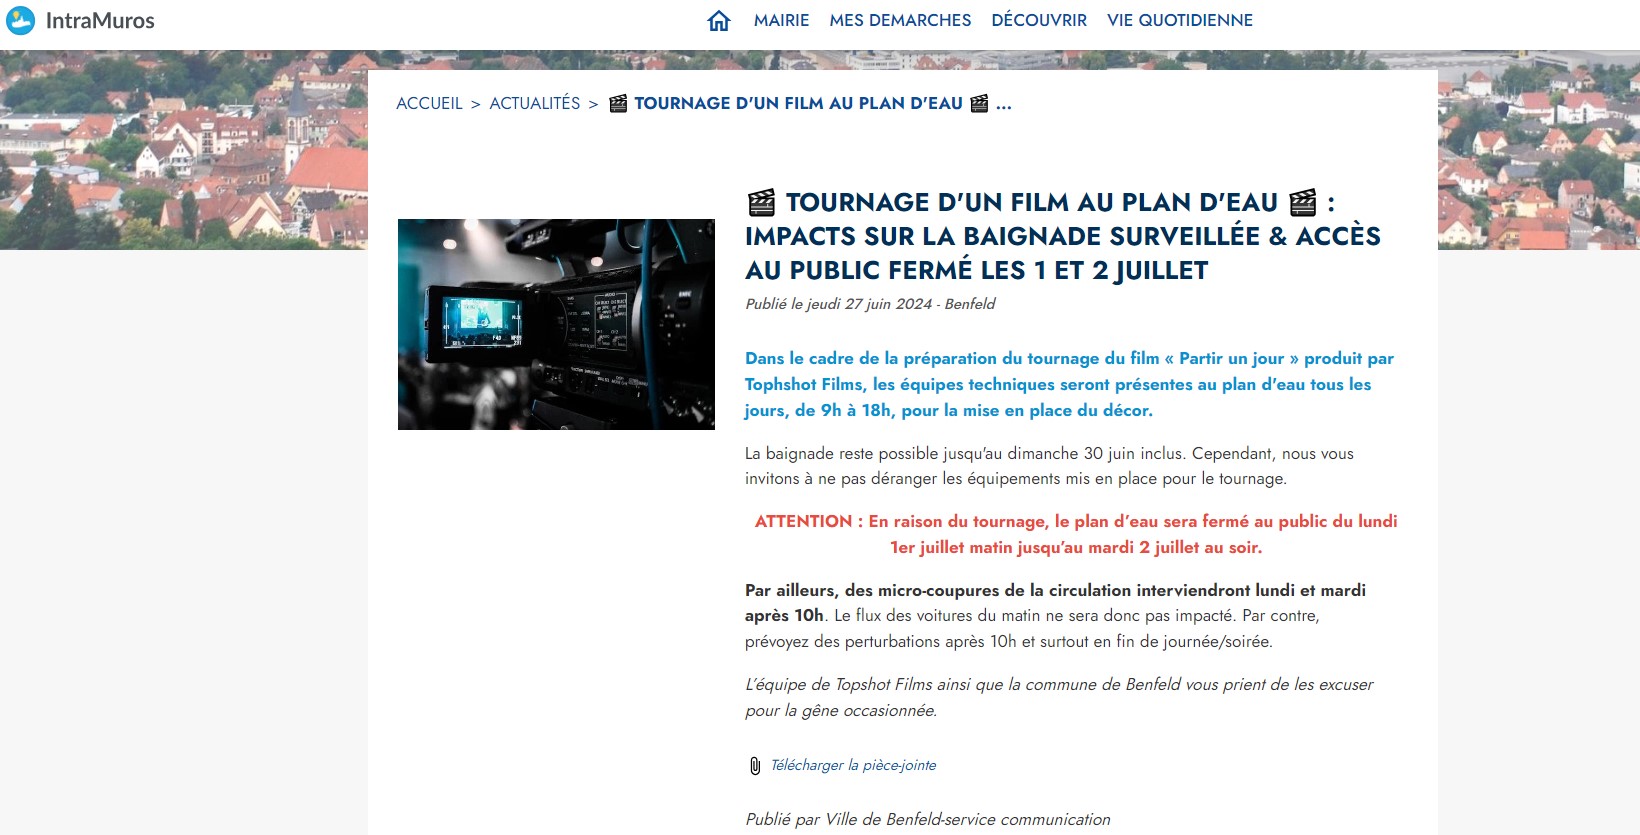Go back to ACTUALITÉS via breadcrumb

pos(534,104)
